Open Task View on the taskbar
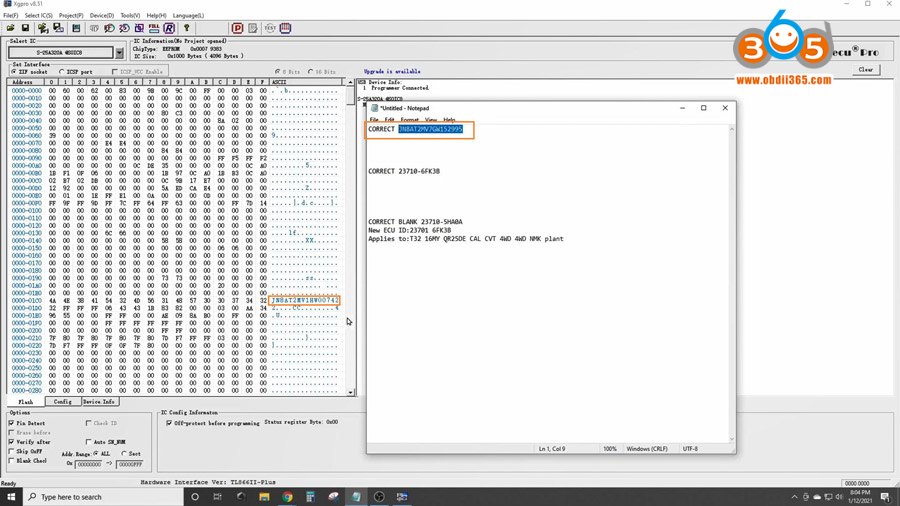 coord(218,497)
